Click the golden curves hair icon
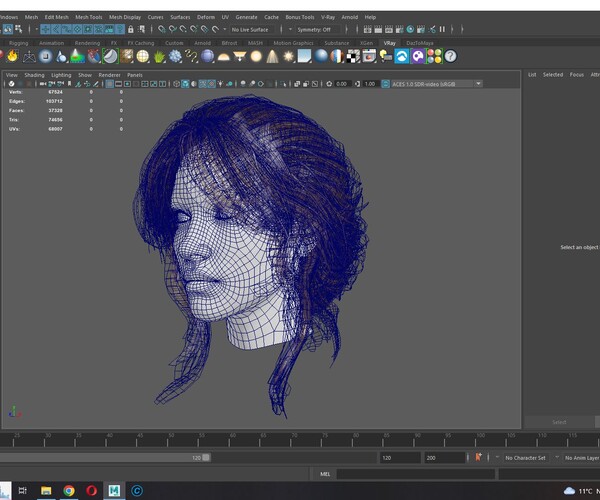600x500 pixels. 191,57
